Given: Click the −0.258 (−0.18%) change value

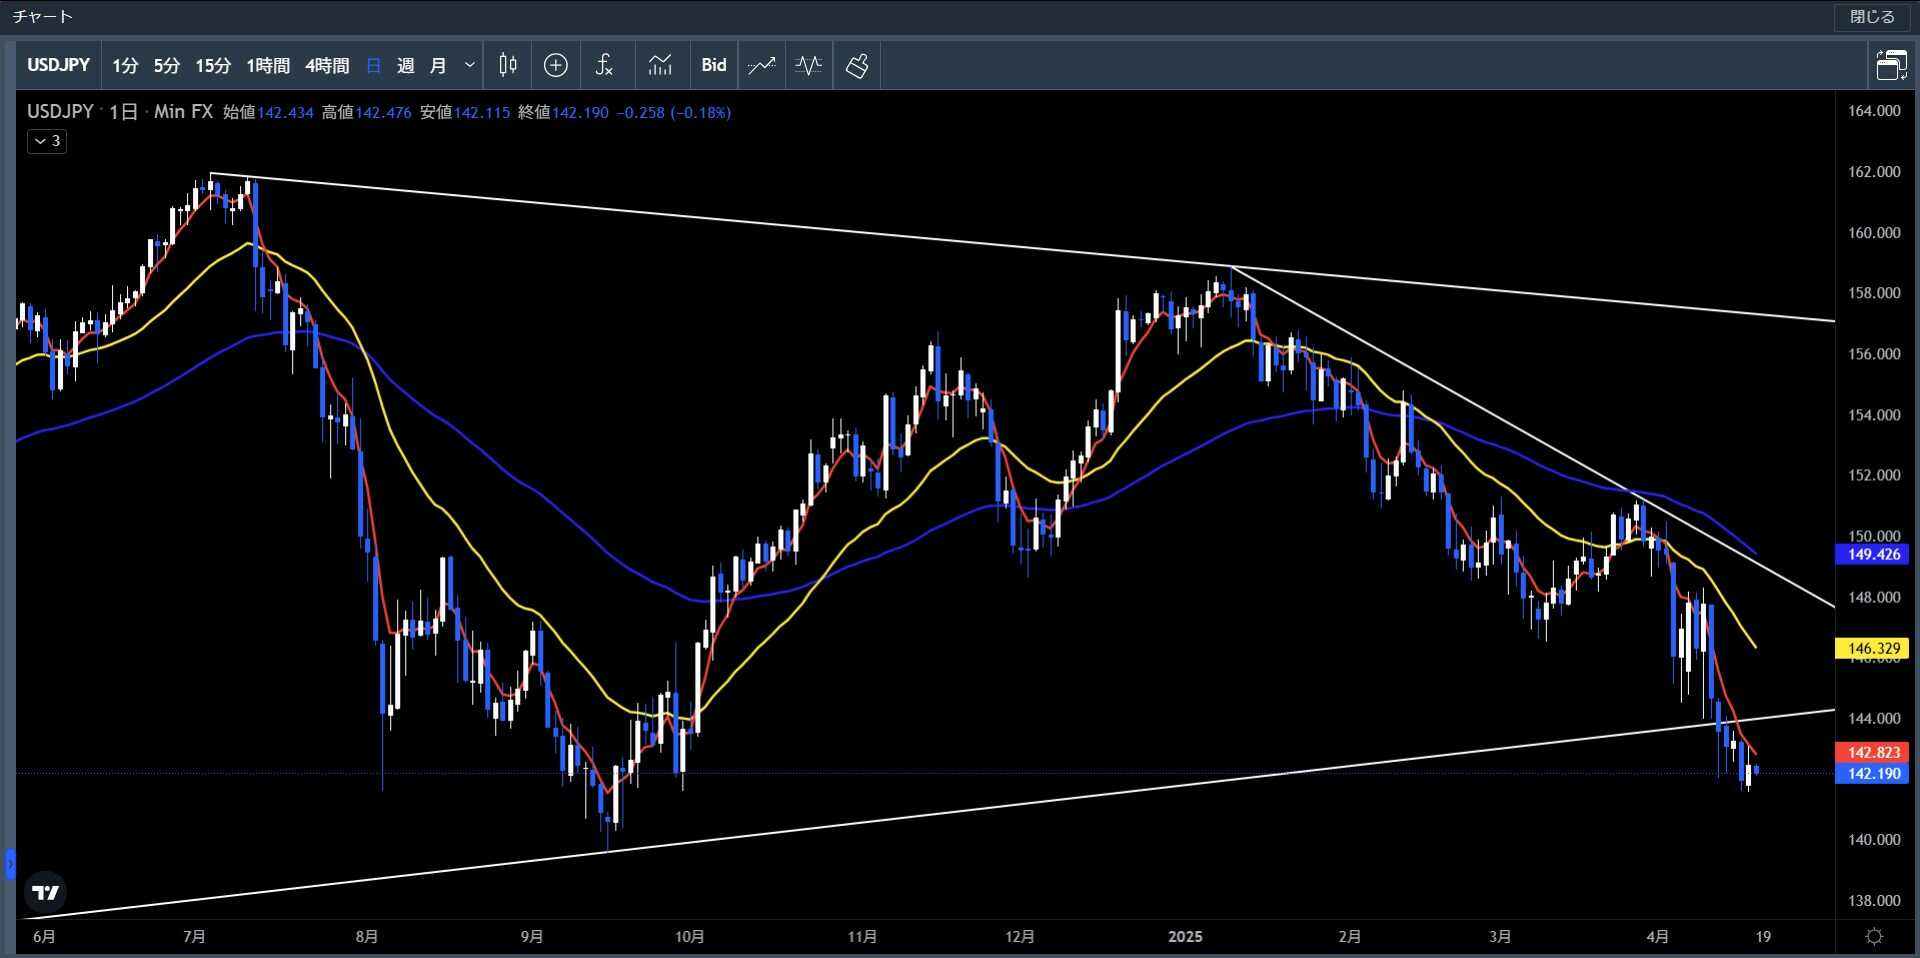Looking at the screenshot, I should click(674, 112).
